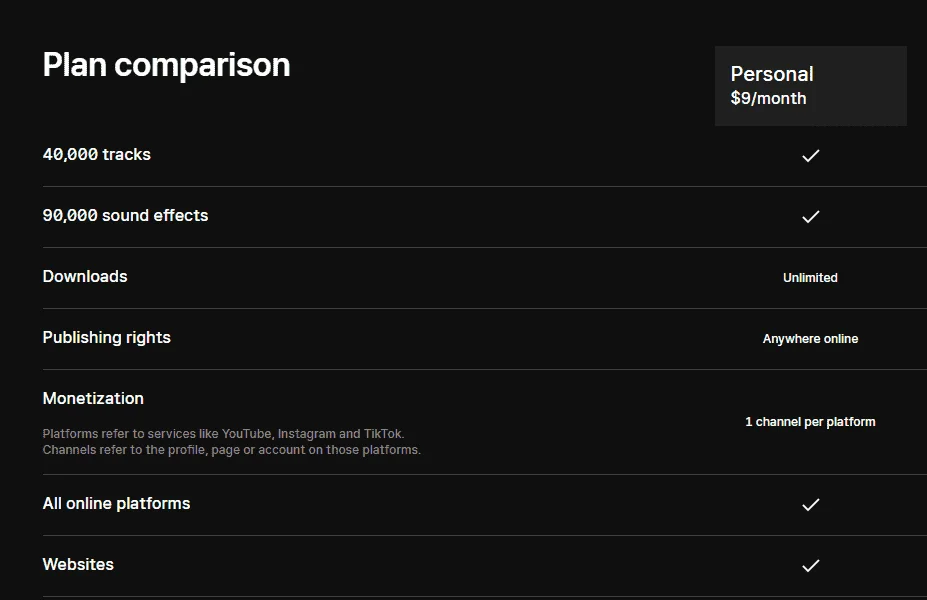Click the Anywhere online value
The image size is (927, 600).
point(810,339)
